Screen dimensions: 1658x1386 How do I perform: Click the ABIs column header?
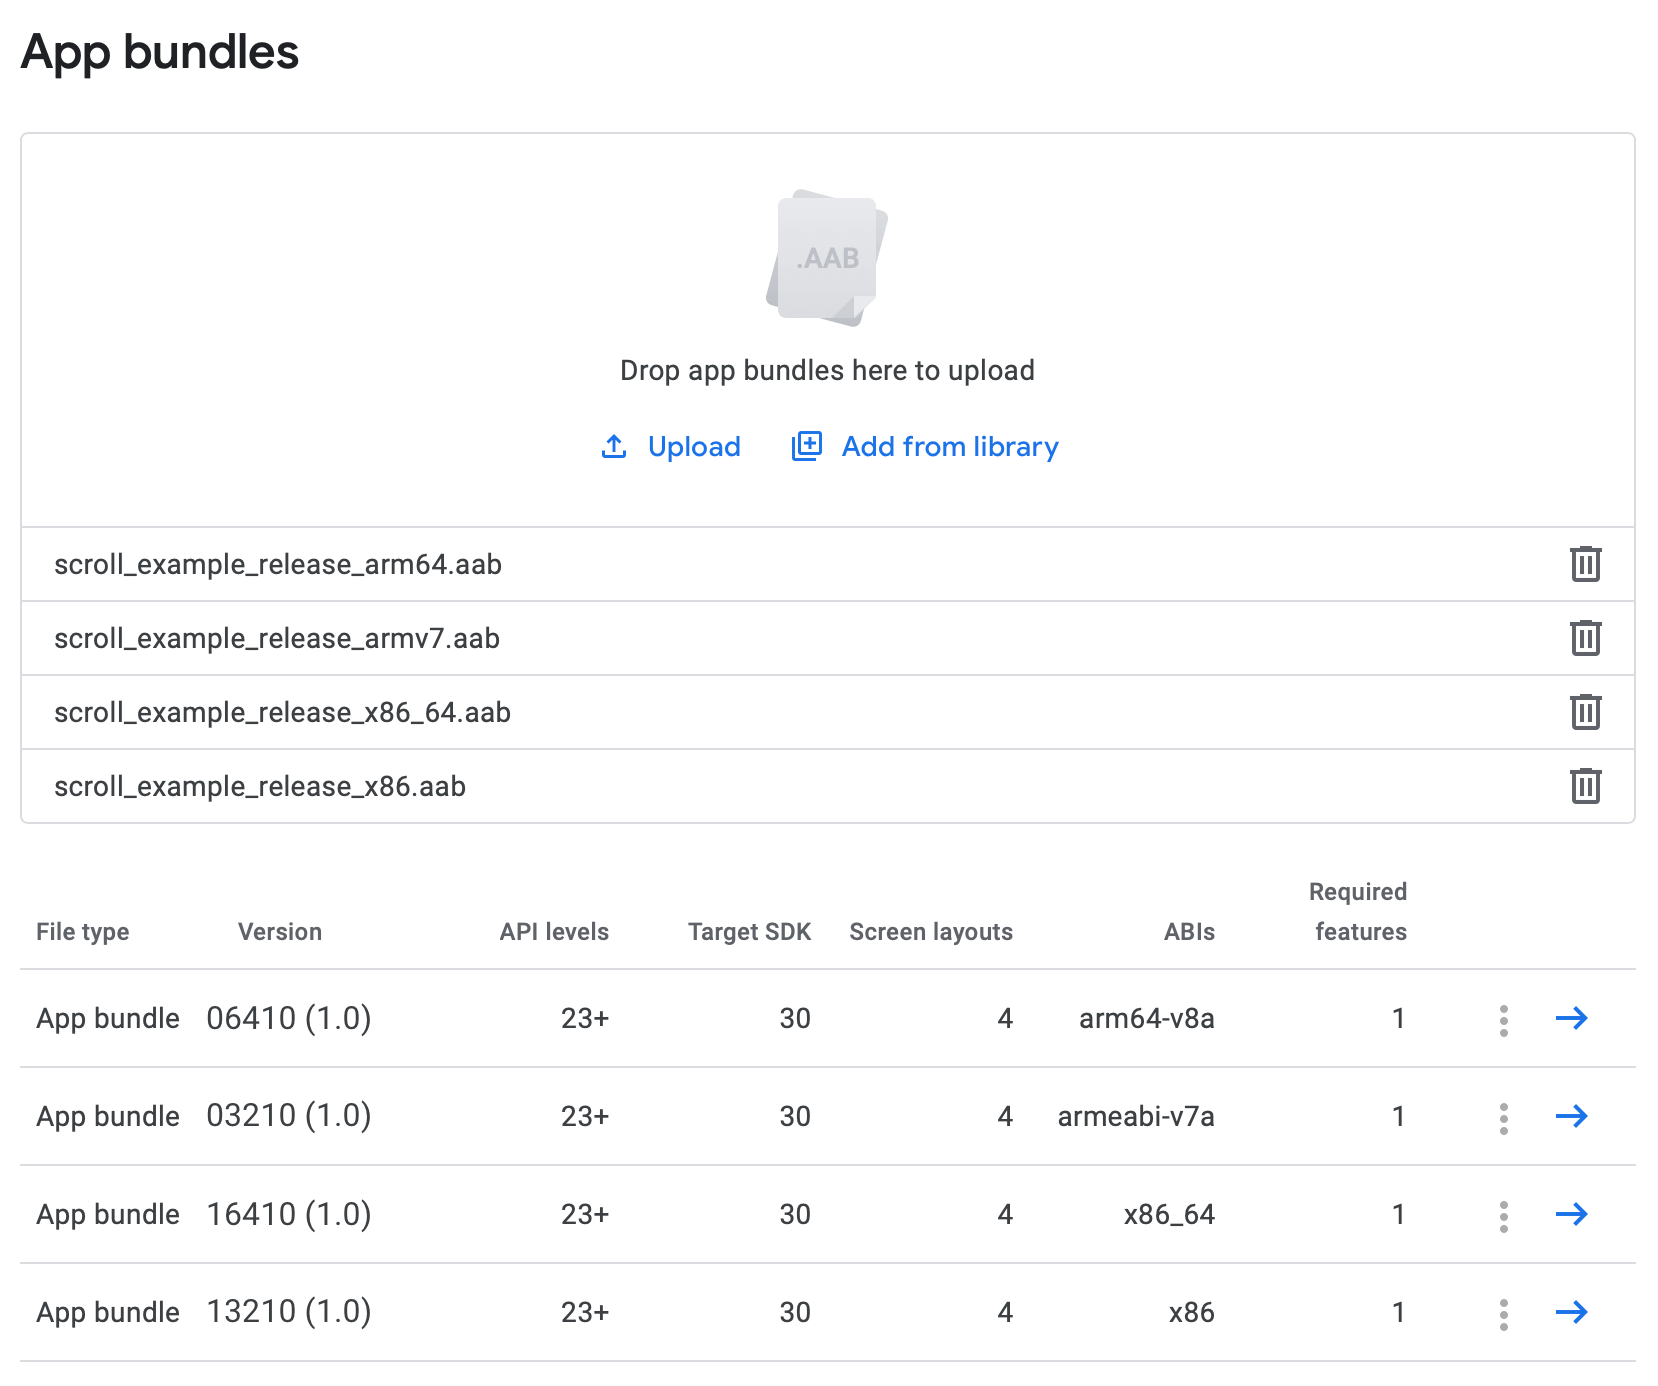[1189, 932]
